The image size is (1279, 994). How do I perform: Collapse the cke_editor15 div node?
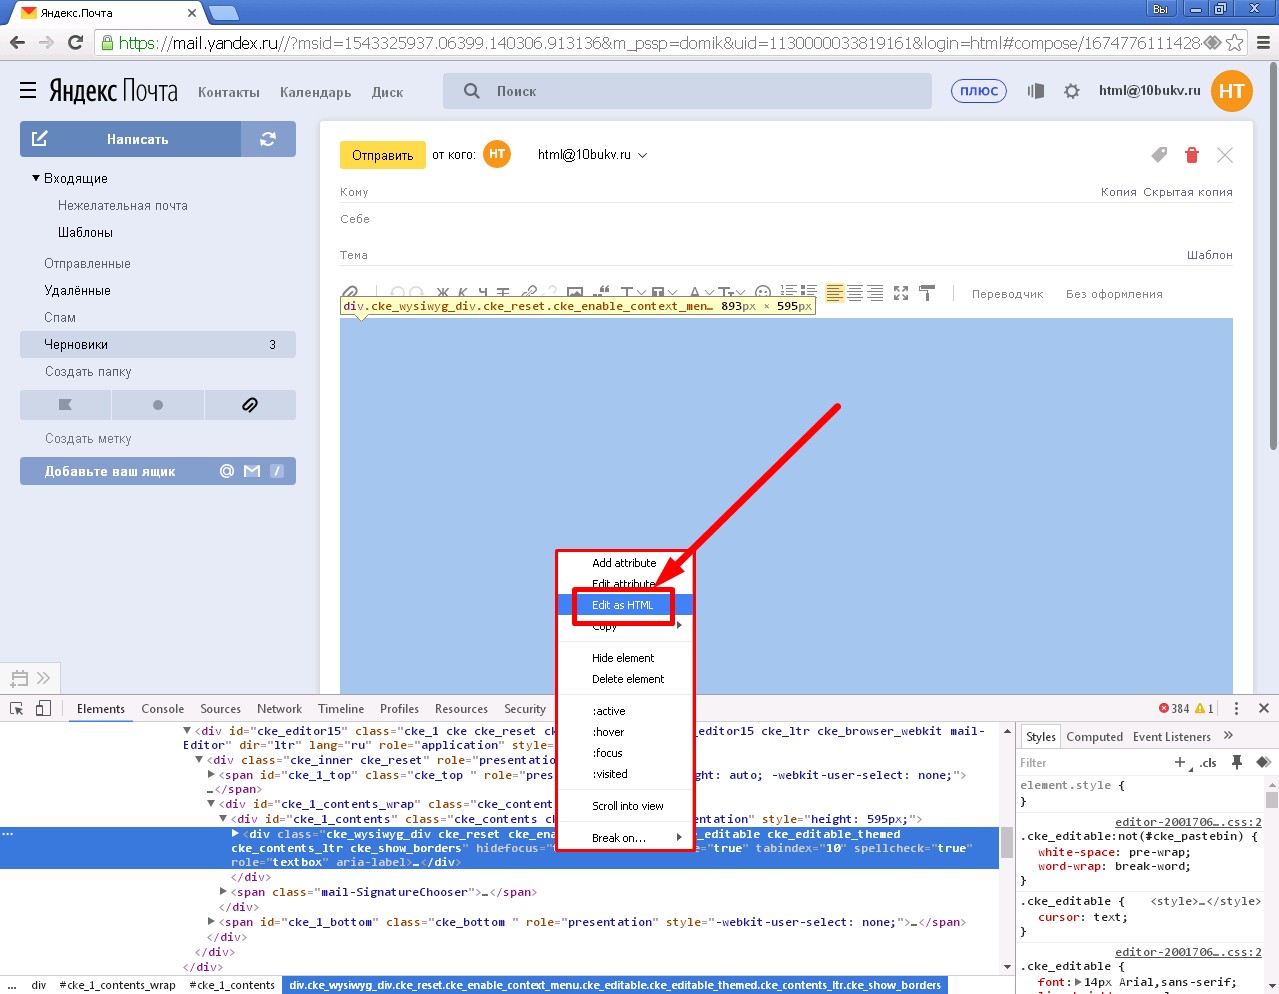[187, 731]
